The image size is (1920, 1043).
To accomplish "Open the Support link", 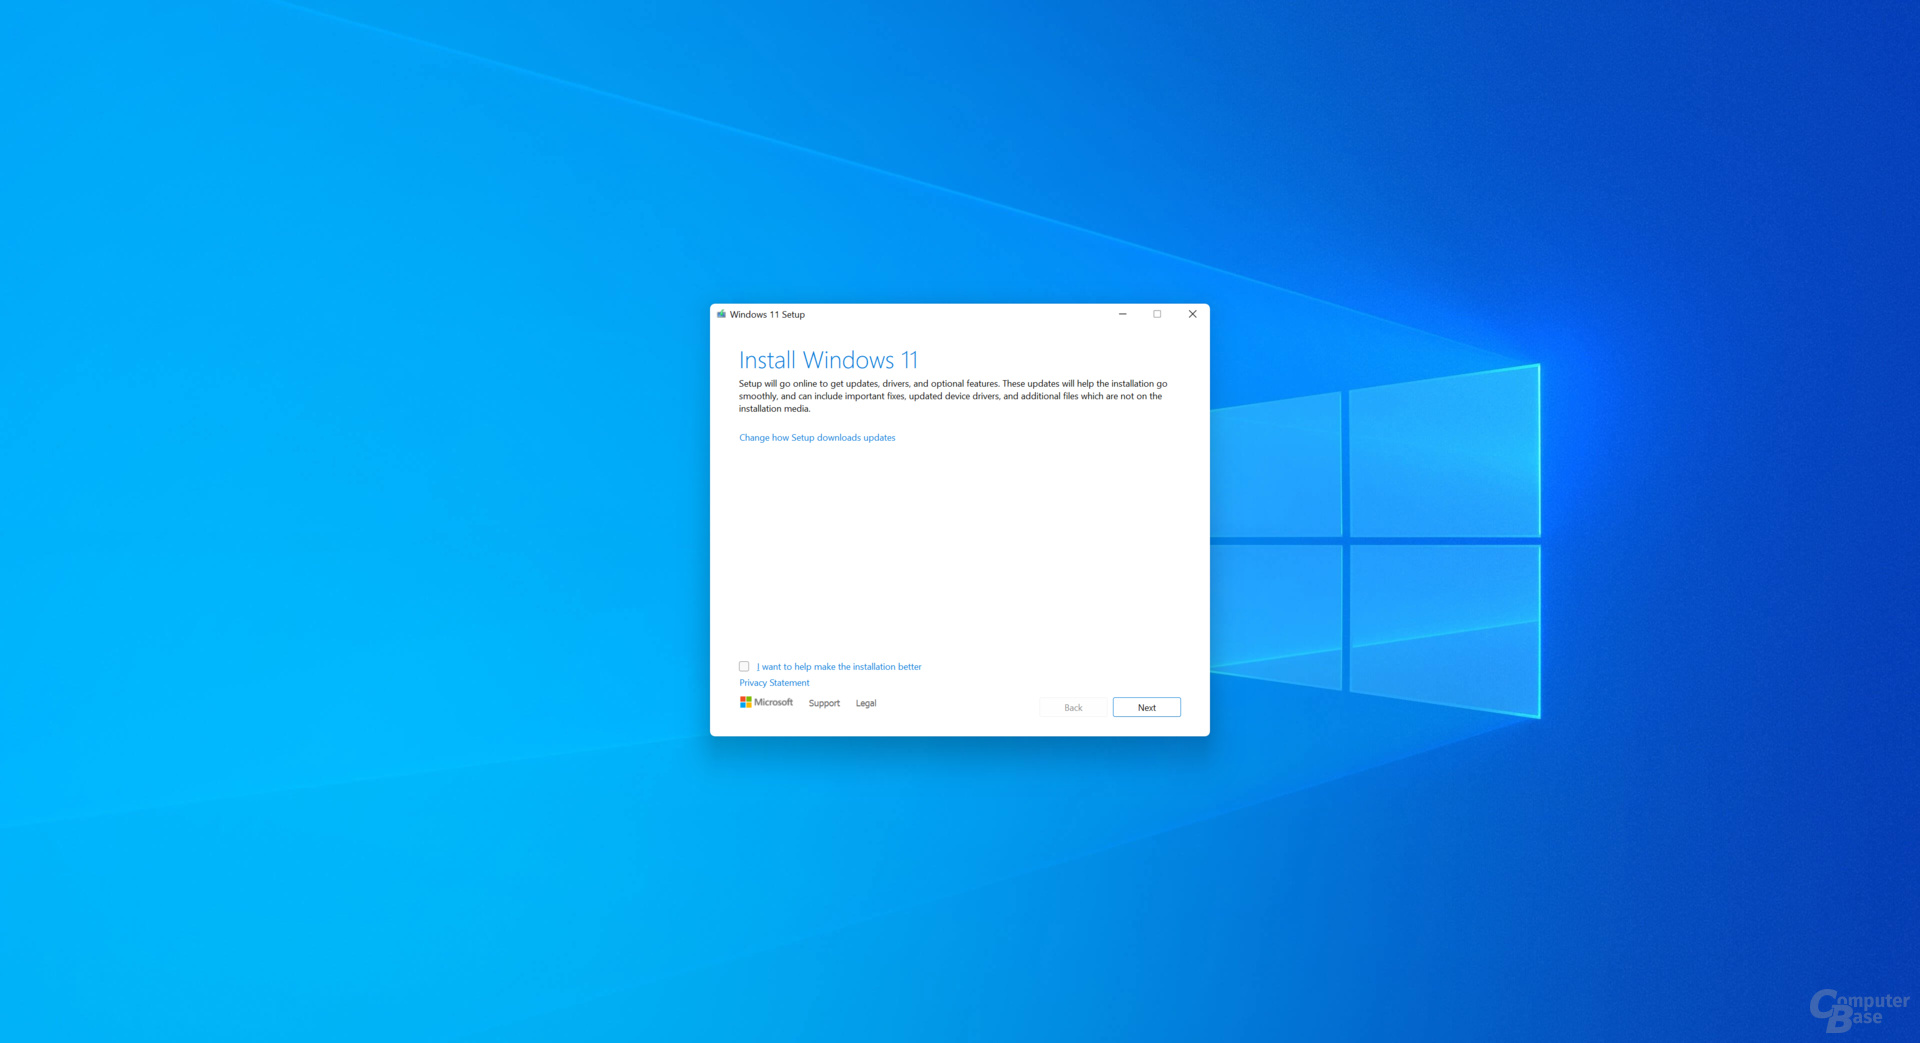I will (824, 703).
